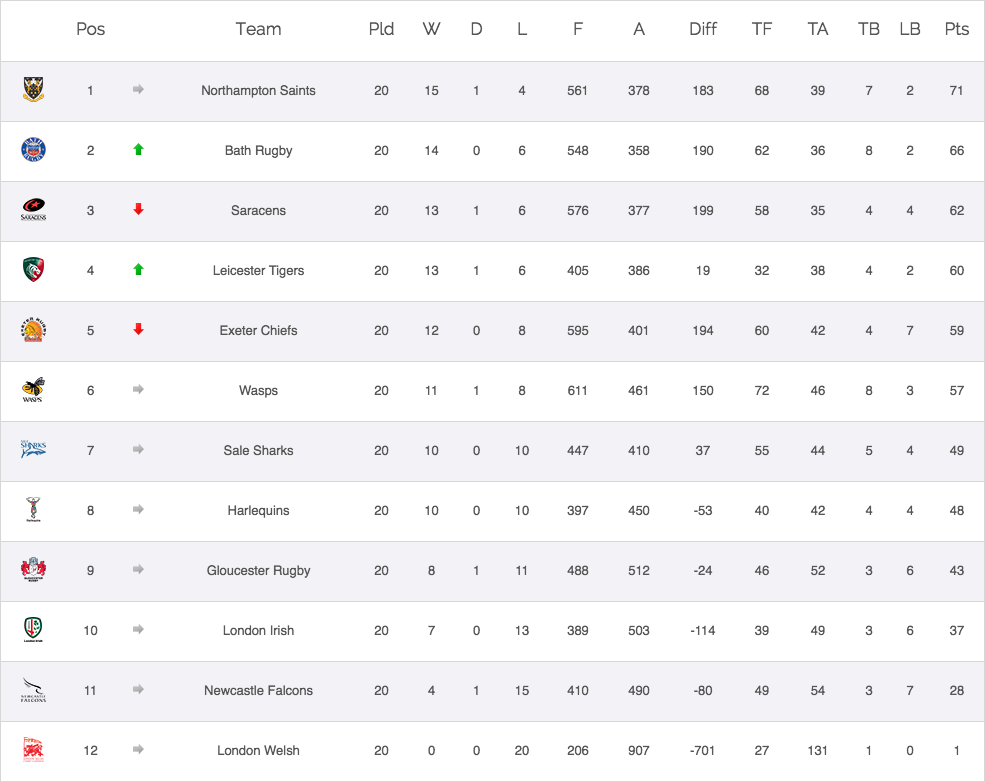Click the Team column header
Screen dimensions: 985x782
pos(258,29)
